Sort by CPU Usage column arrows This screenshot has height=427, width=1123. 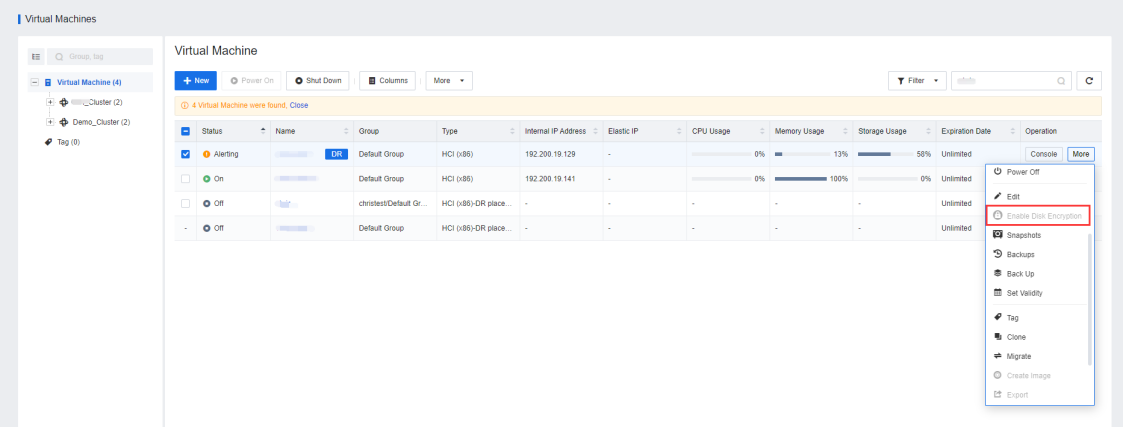click(x=762, y=131)
